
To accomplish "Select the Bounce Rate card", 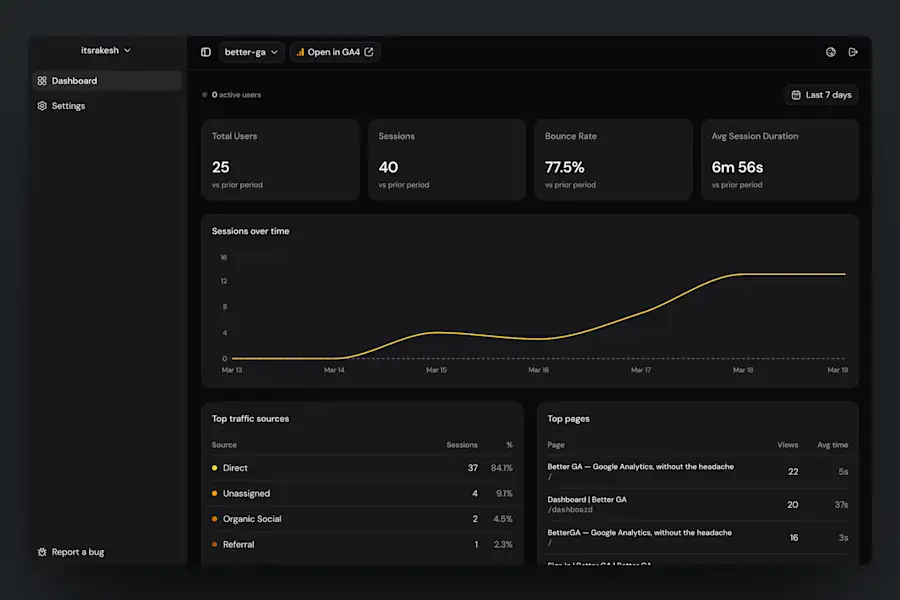I will pyautogui.click(x=613, y=160).
